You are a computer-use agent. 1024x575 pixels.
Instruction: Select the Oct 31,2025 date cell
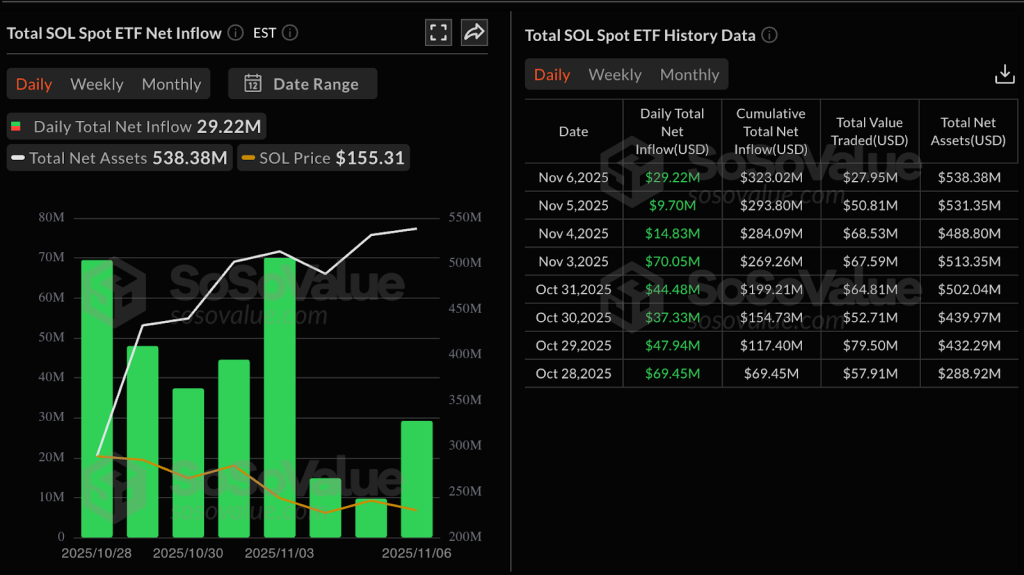coord(573,289)
